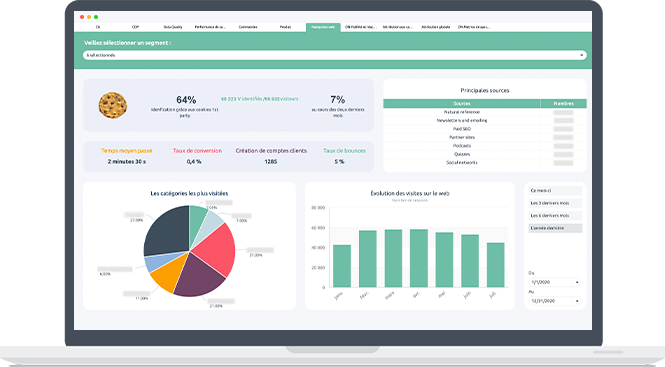Click the 'Principales sources' title
Screen dimensions: 665x367
(485, 90)
